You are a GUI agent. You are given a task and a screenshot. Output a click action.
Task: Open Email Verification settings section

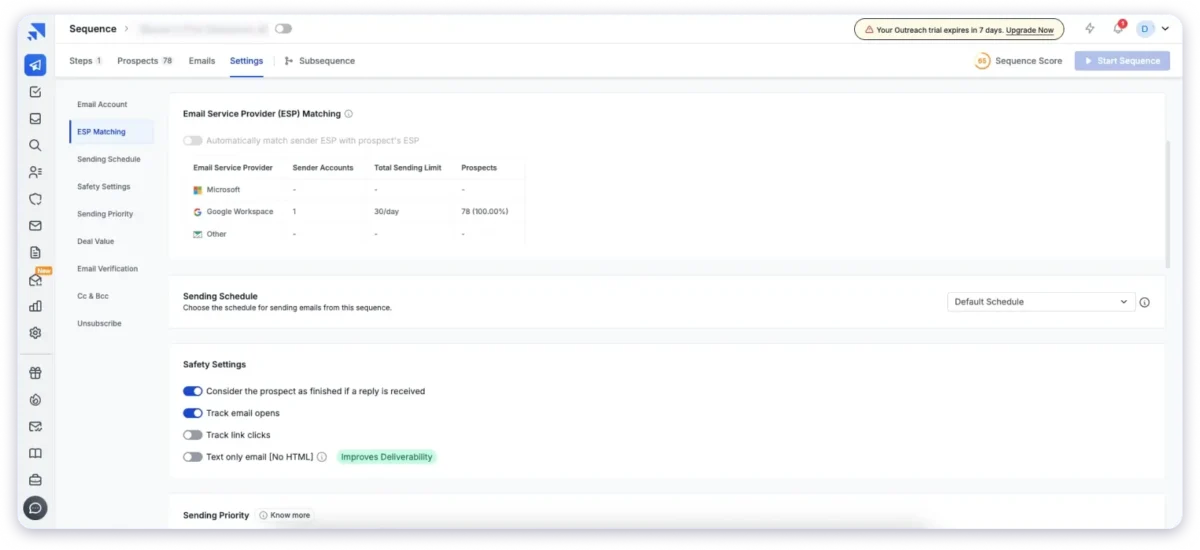pos(108,269)
